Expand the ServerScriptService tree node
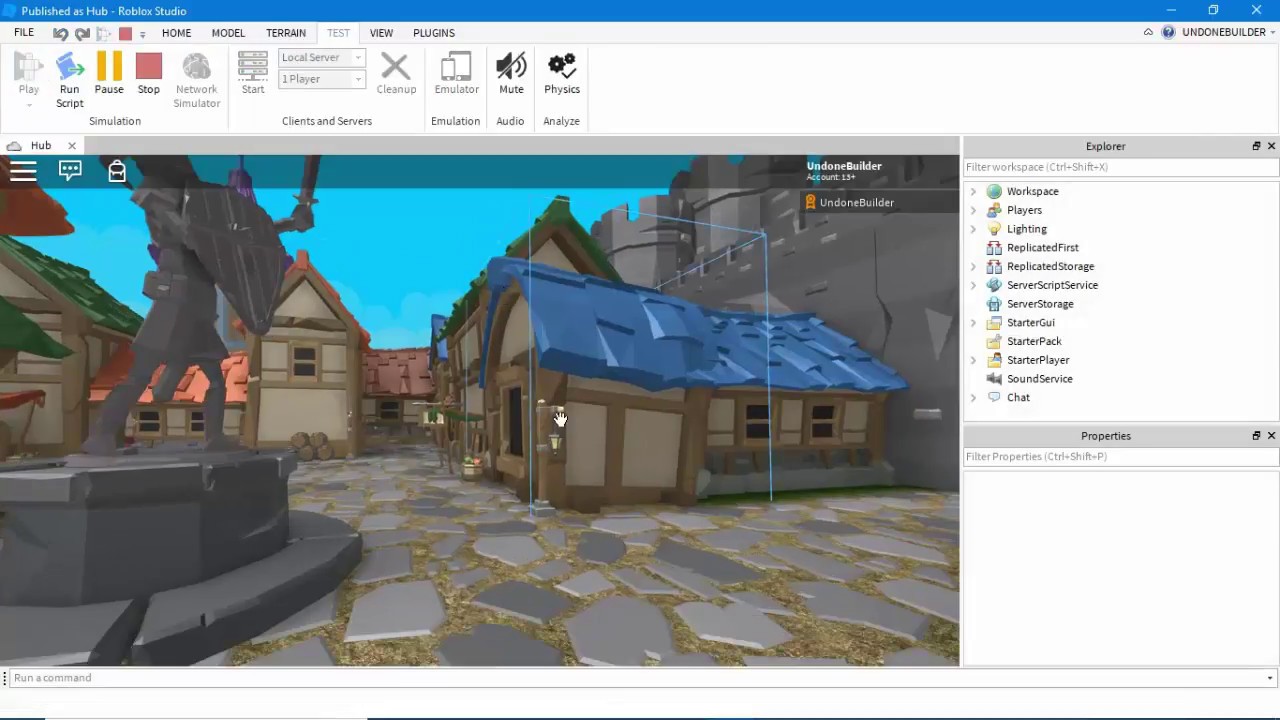The width and height of the screenshot is (1280, 720). [x=973, y=285]
